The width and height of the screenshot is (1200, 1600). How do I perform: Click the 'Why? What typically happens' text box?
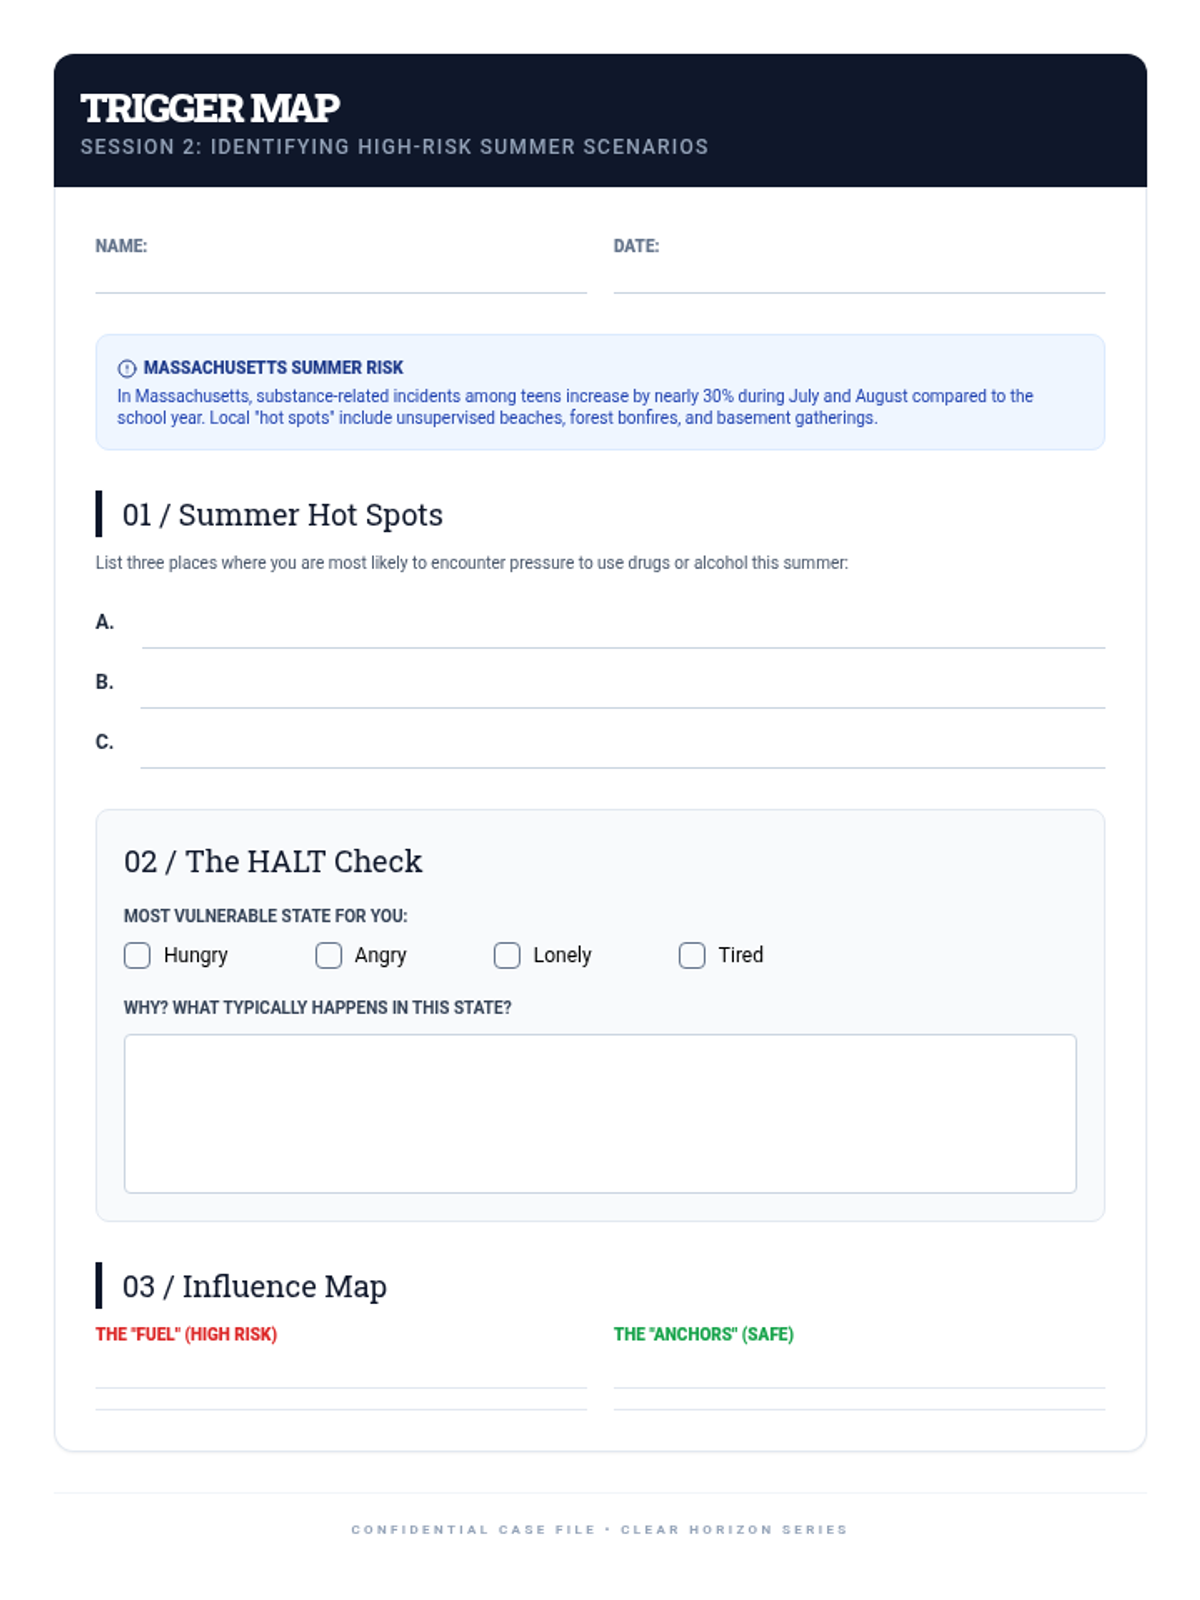tap(600, 1113)
